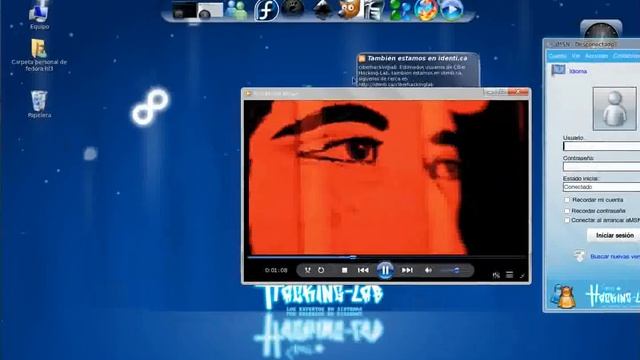
Task: Toggle repeat mode in the media player
Action: 321,270
